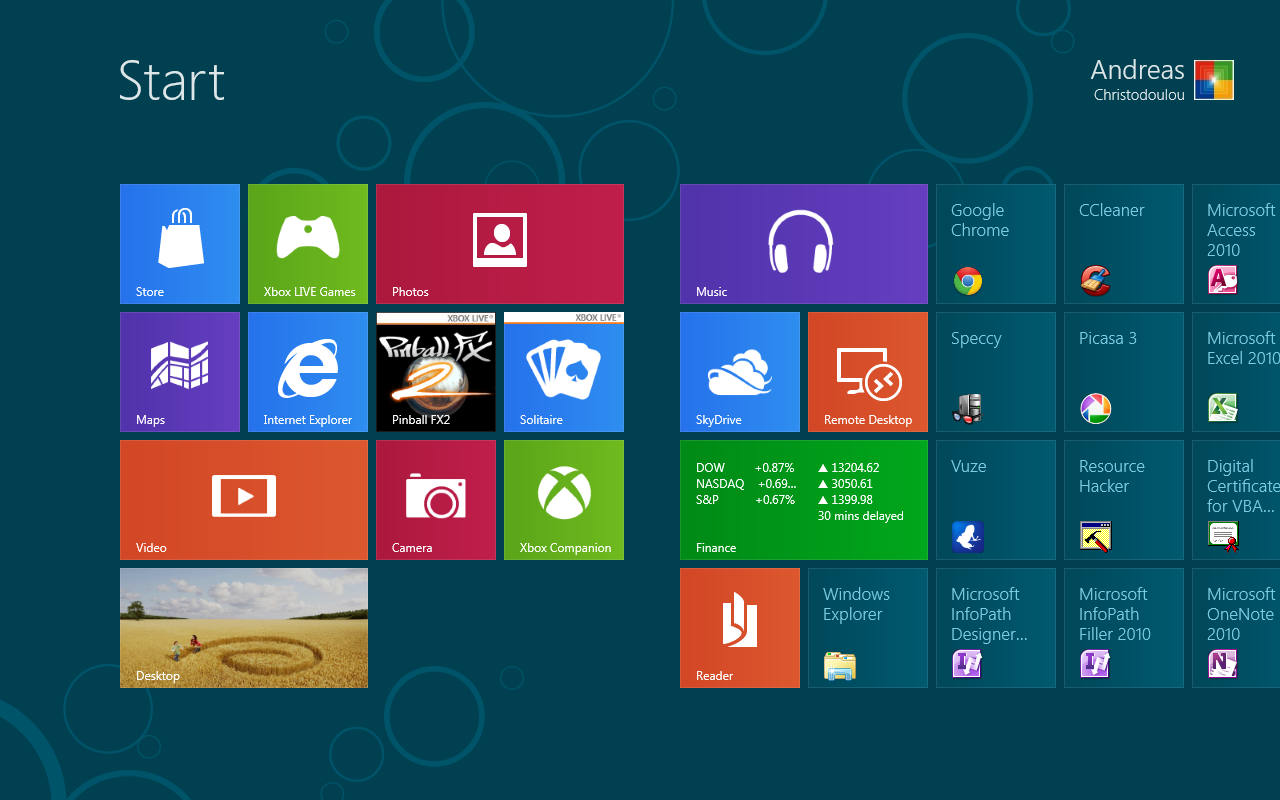Launch Xbox LIVE Games tile
The image size is (1280, 800).
308,244
